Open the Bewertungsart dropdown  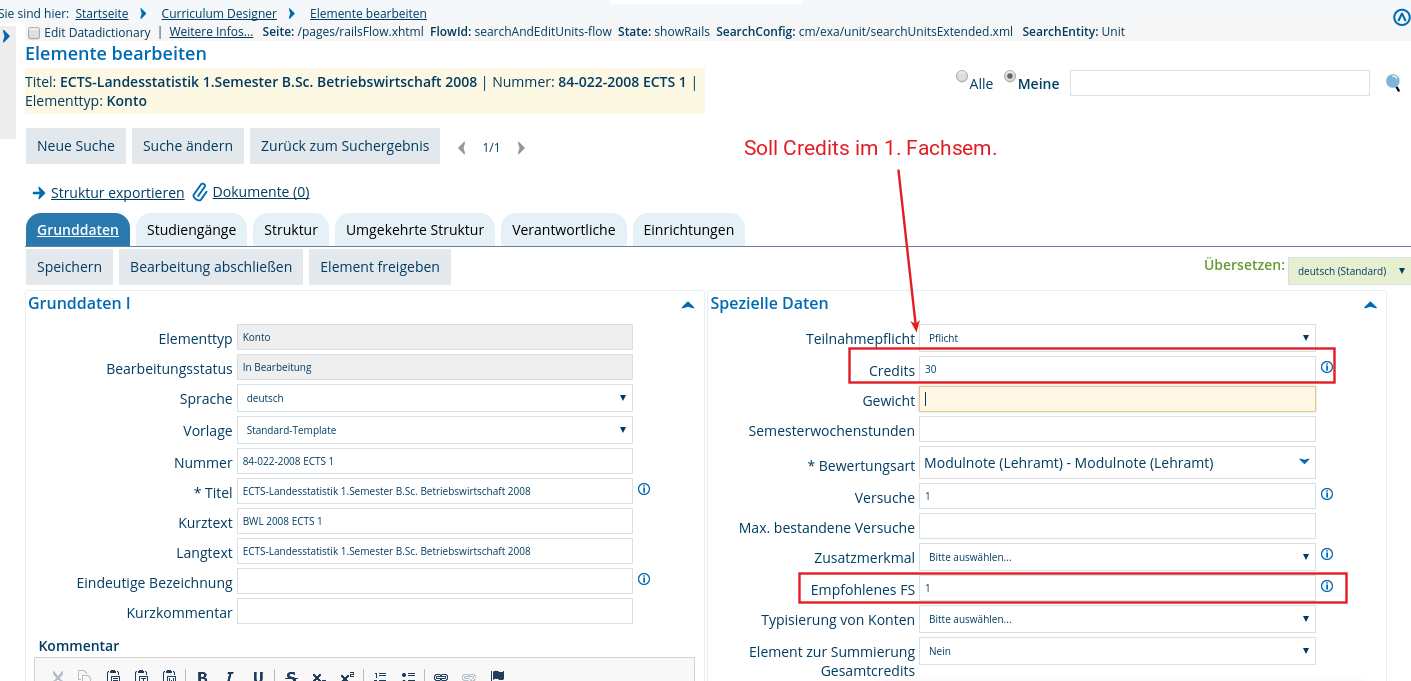coord(1117,462)
